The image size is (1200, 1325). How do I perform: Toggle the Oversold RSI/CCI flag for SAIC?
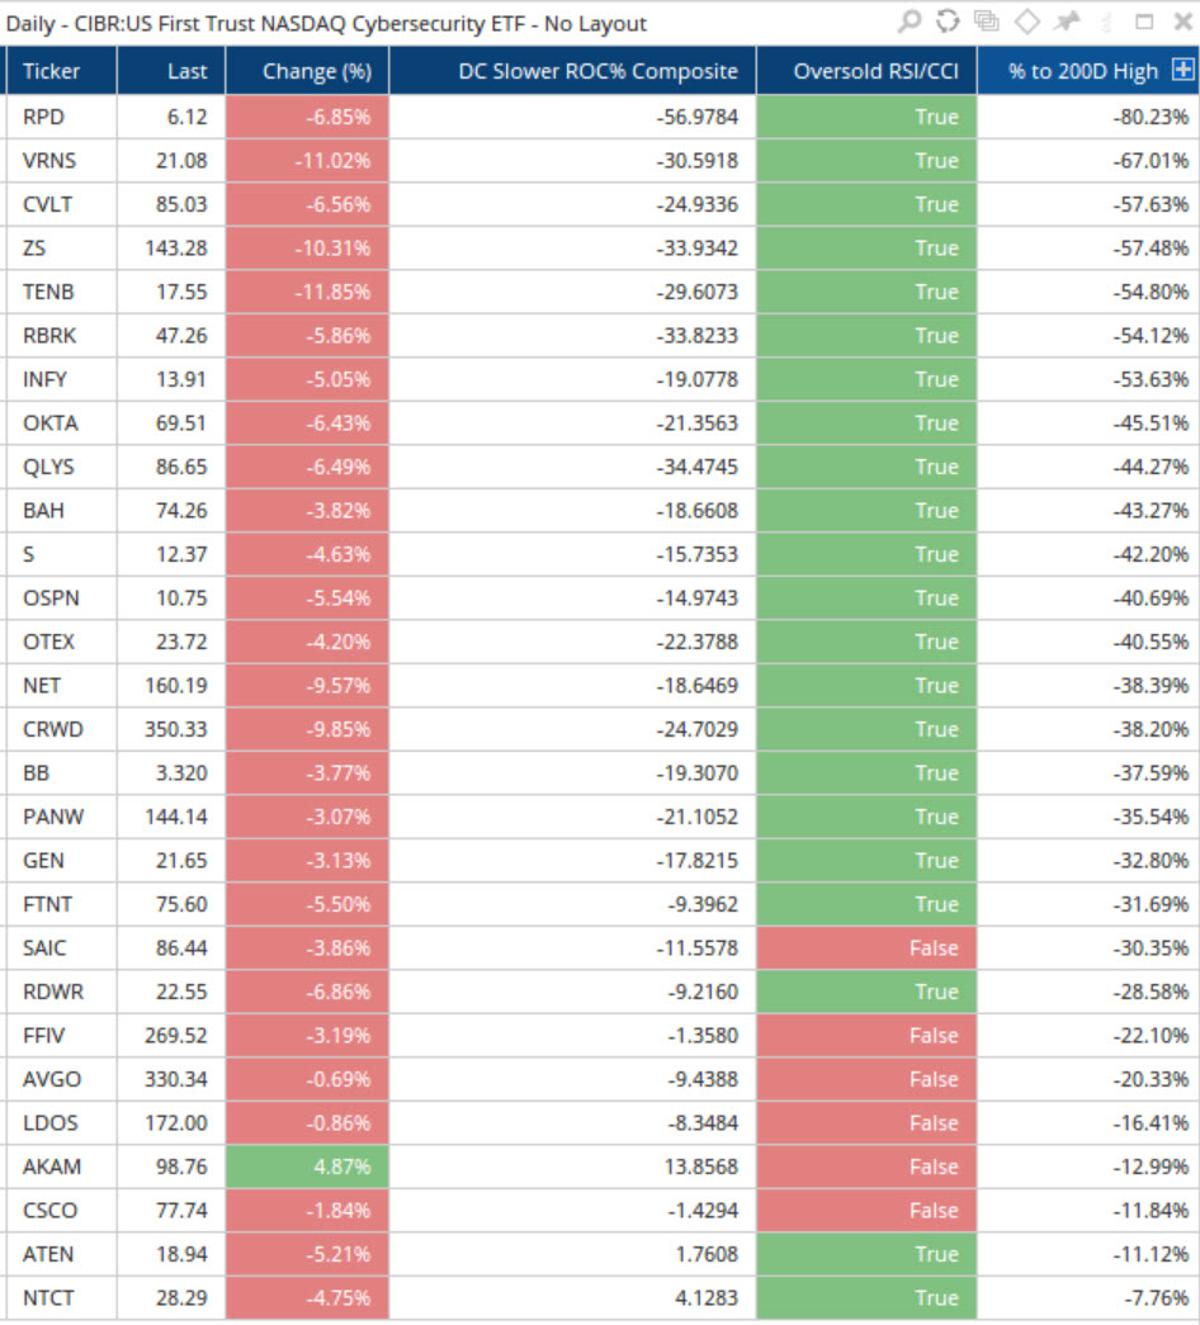[866, 948]
